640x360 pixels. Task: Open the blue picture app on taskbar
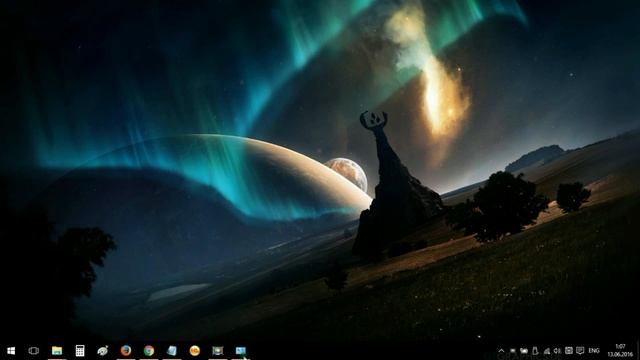241,351
